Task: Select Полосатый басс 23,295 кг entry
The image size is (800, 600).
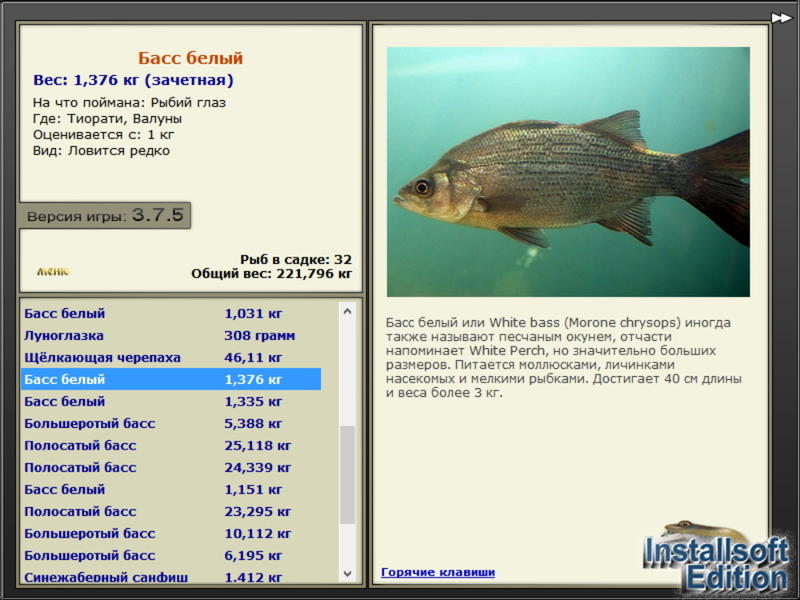Action: coord(171,511)
